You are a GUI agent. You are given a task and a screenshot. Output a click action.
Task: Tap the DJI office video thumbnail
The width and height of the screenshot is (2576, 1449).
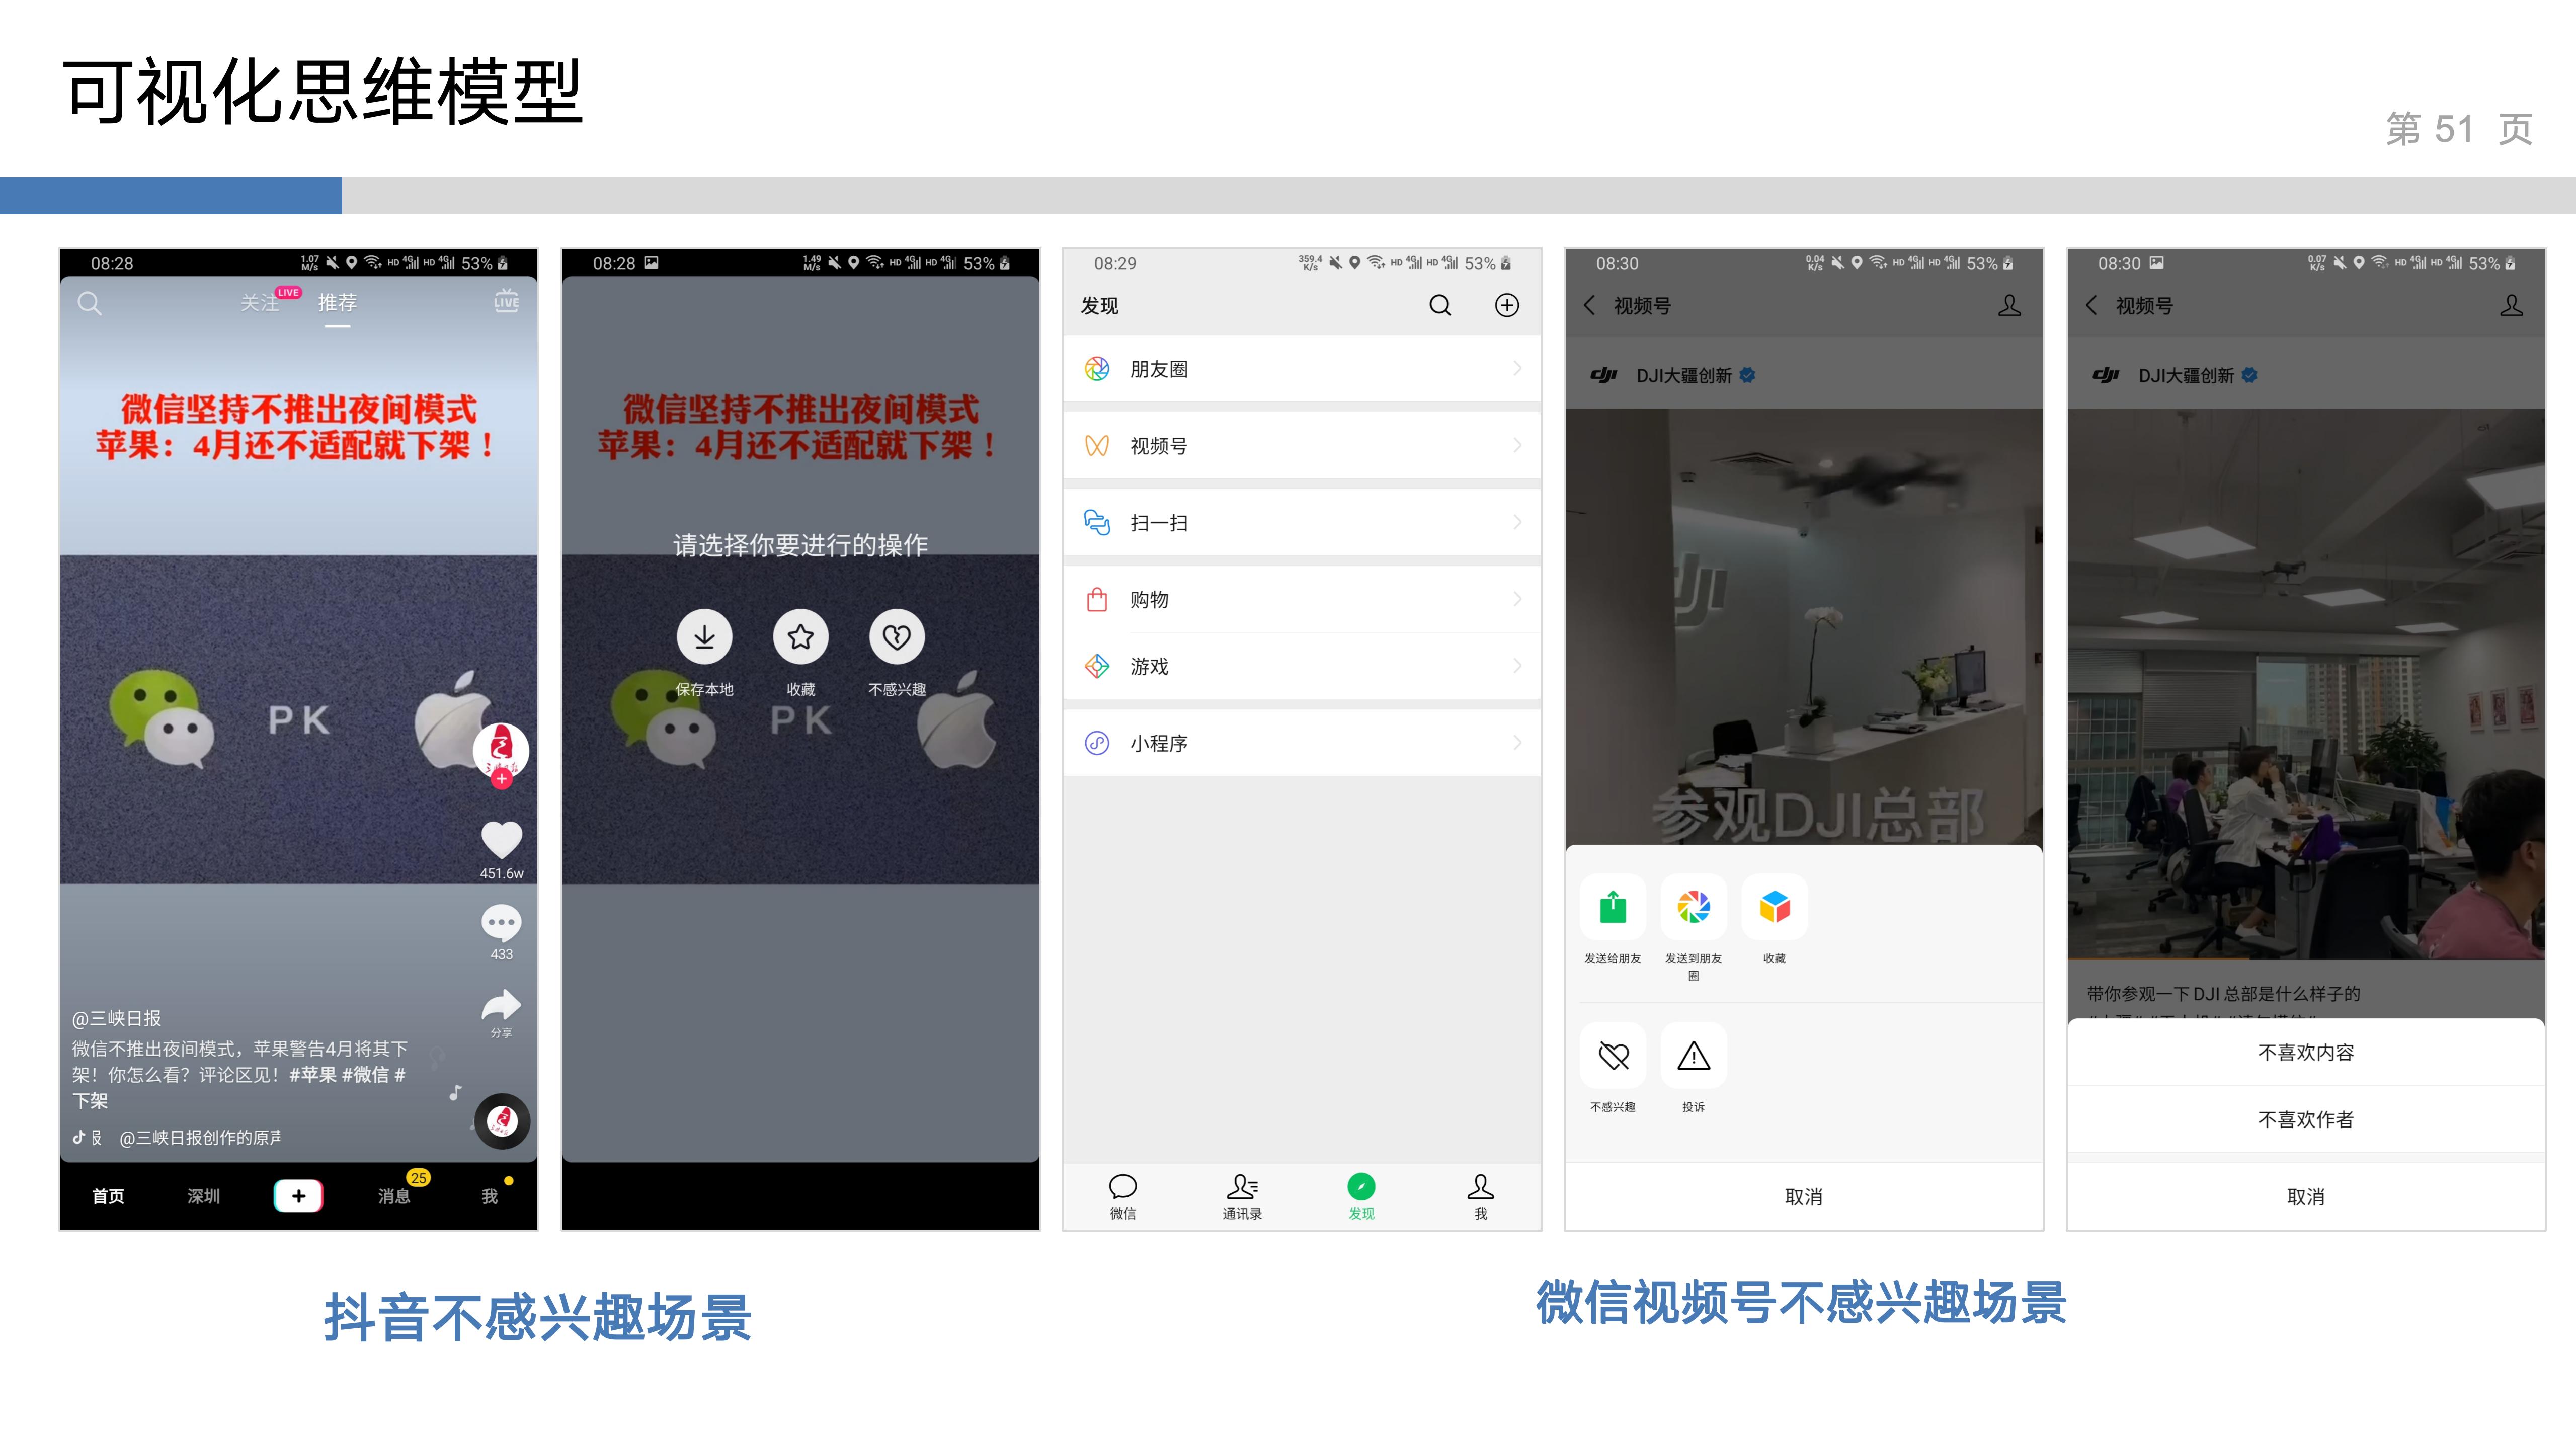point(2306,684)
